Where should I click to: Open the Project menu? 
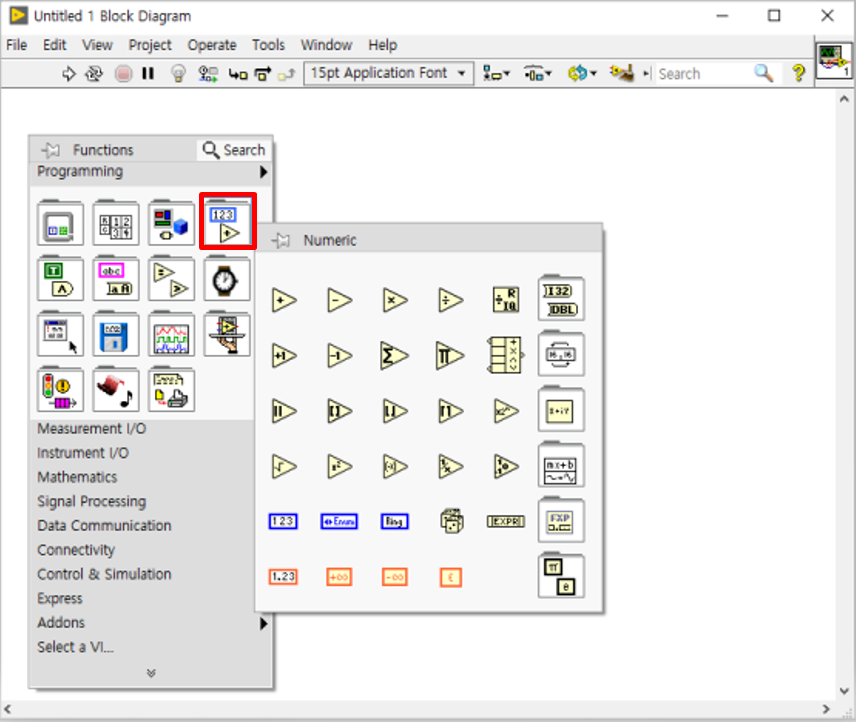pyautogui.click(x=150, y=45)
